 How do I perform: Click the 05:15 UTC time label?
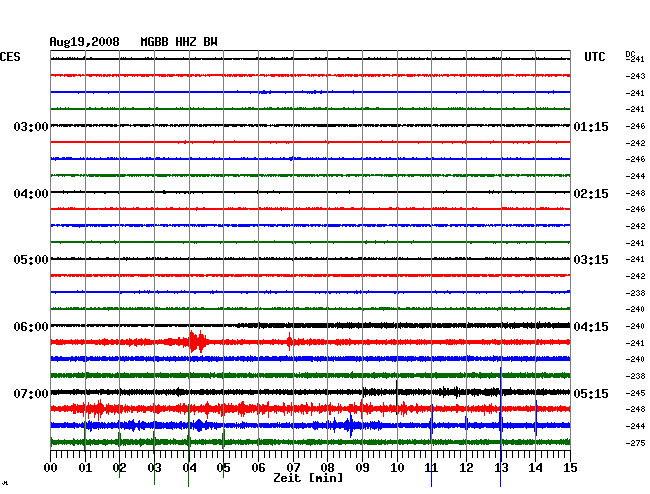(x=591, y=393)
